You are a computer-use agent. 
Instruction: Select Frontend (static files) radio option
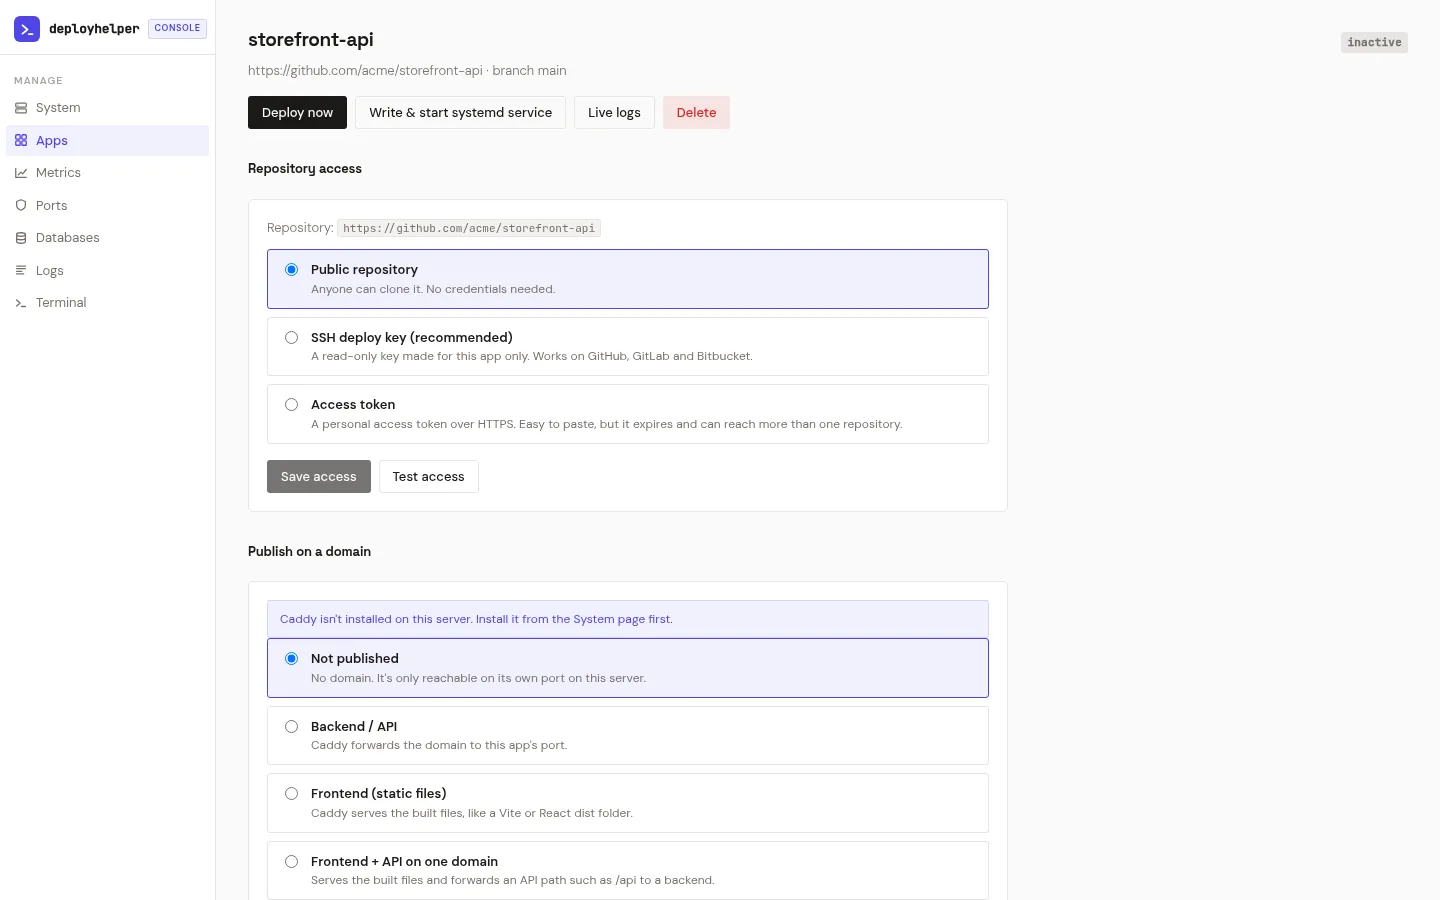tap(292, 794)
